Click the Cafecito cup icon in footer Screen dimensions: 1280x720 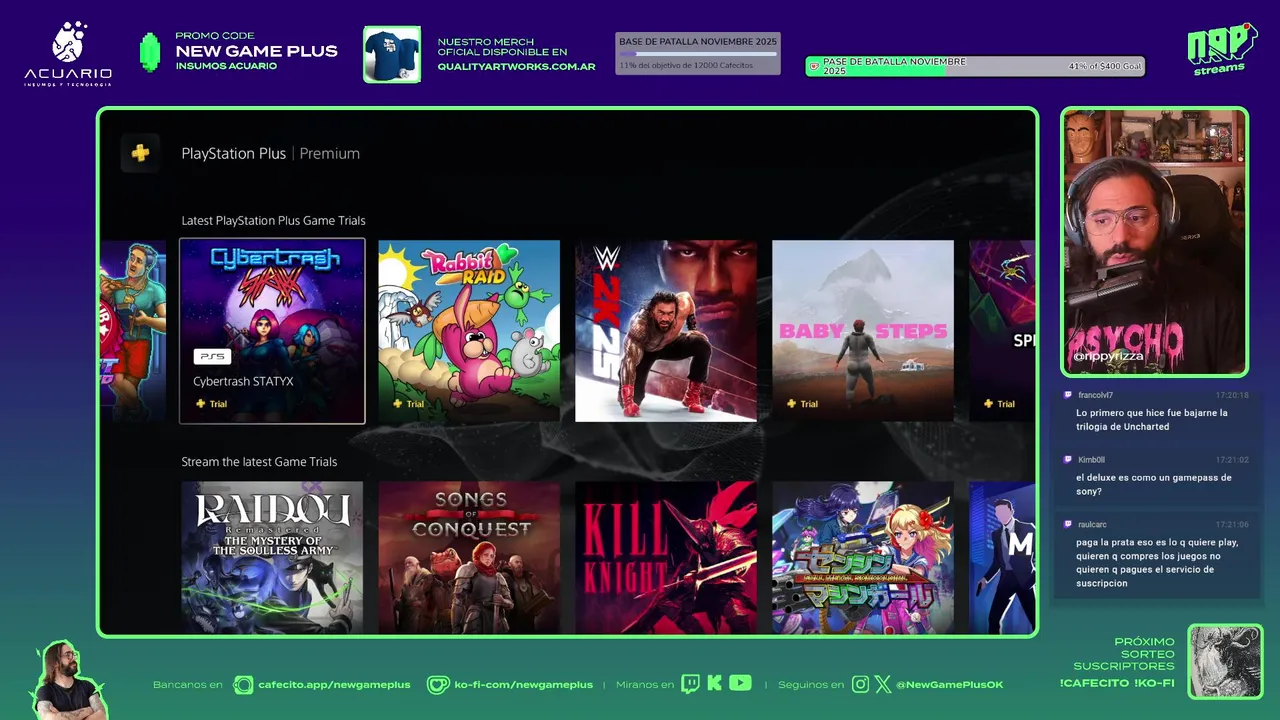243,685
